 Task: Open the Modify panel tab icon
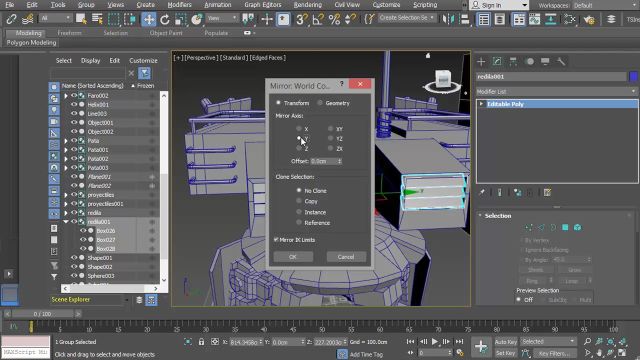click(x=497, y=61)
